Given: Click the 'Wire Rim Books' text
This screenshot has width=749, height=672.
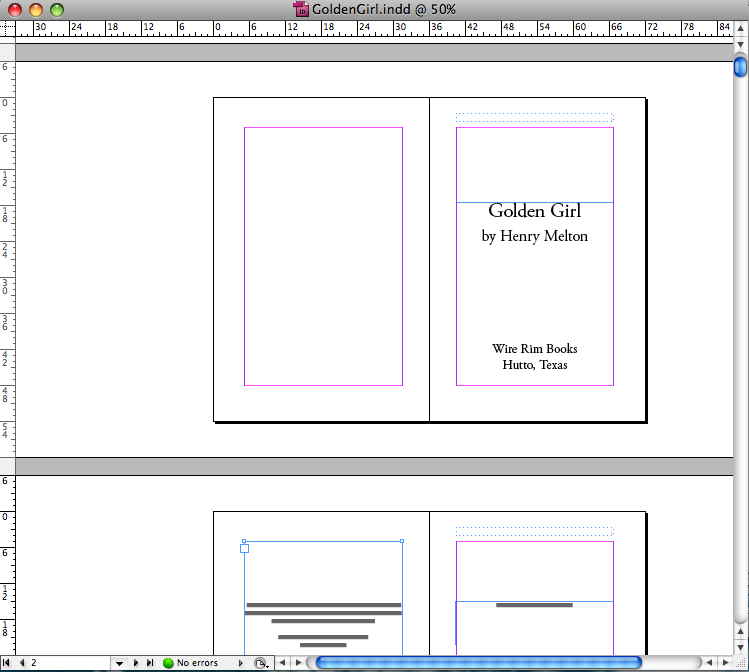Looking at the screenshot, I should (x=535, y=349).
